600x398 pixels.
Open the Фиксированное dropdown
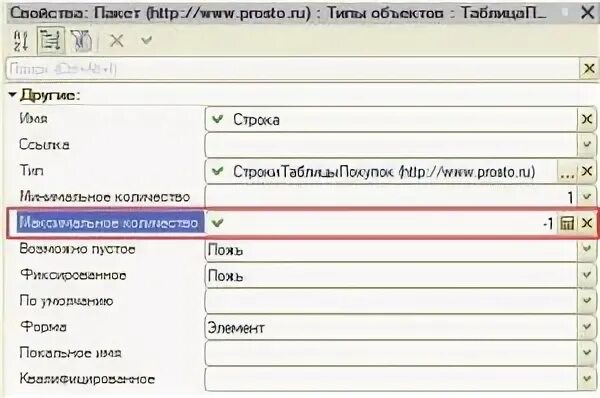[587, 275]
